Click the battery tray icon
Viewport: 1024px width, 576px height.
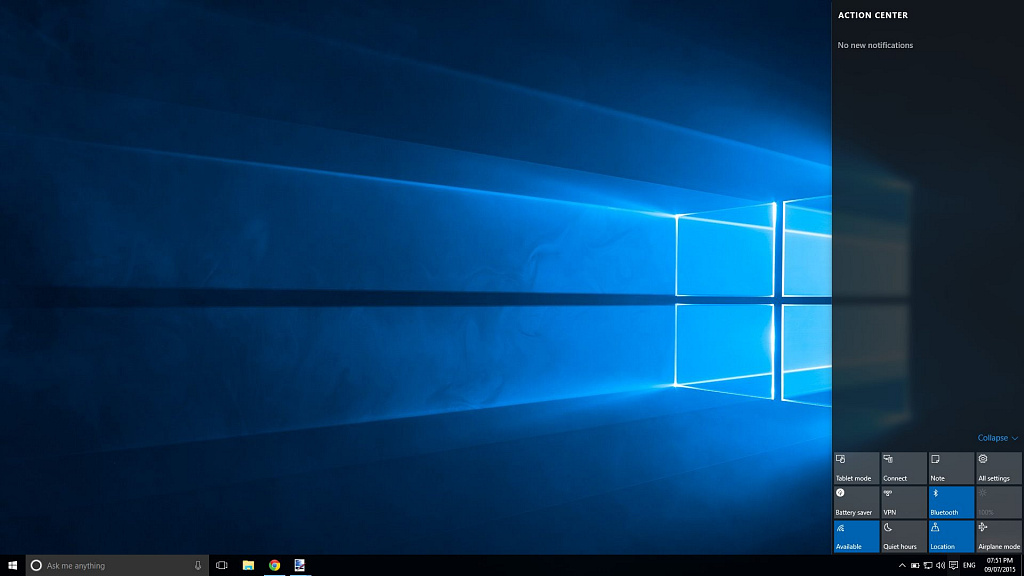pos(915,566)
